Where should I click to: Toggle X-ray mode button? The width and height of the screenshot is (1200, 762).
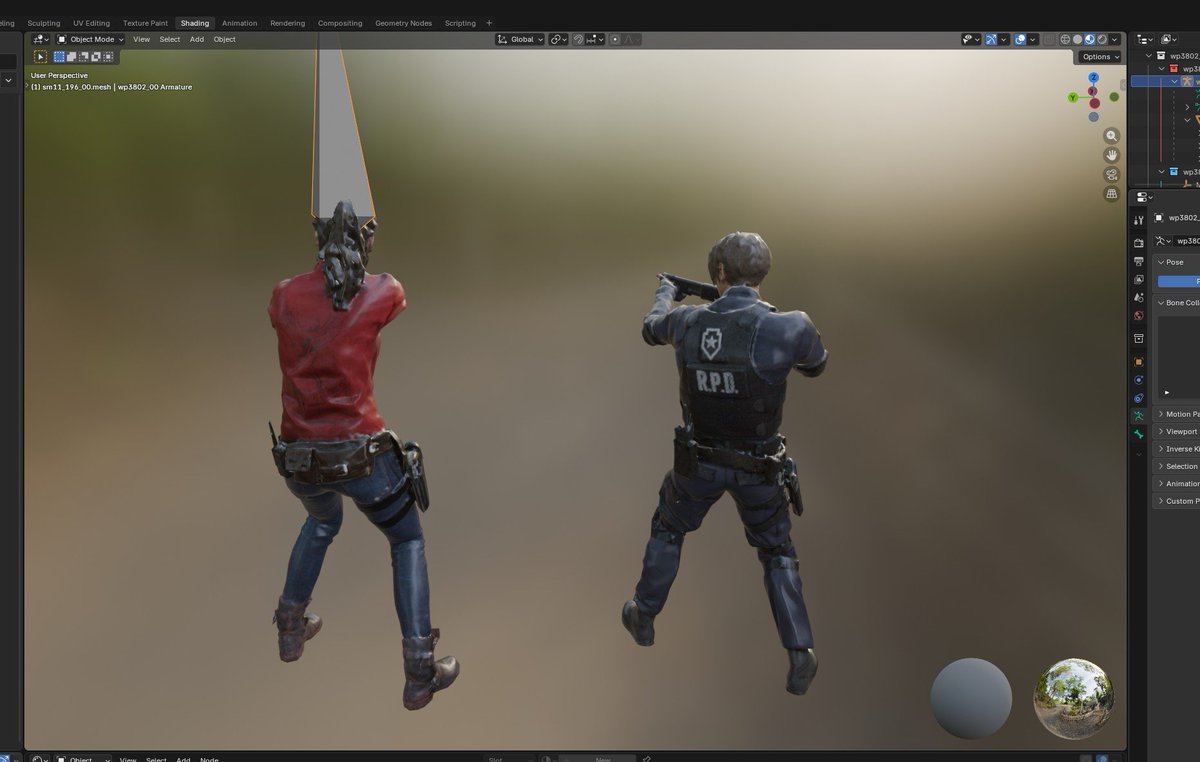[1049, 39]
